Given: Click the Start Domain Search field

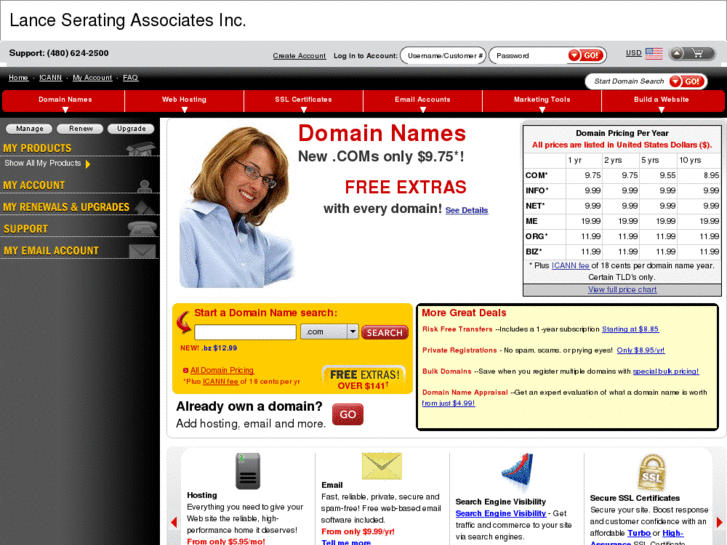Looking at the screenshot, I should pos(629,81).
